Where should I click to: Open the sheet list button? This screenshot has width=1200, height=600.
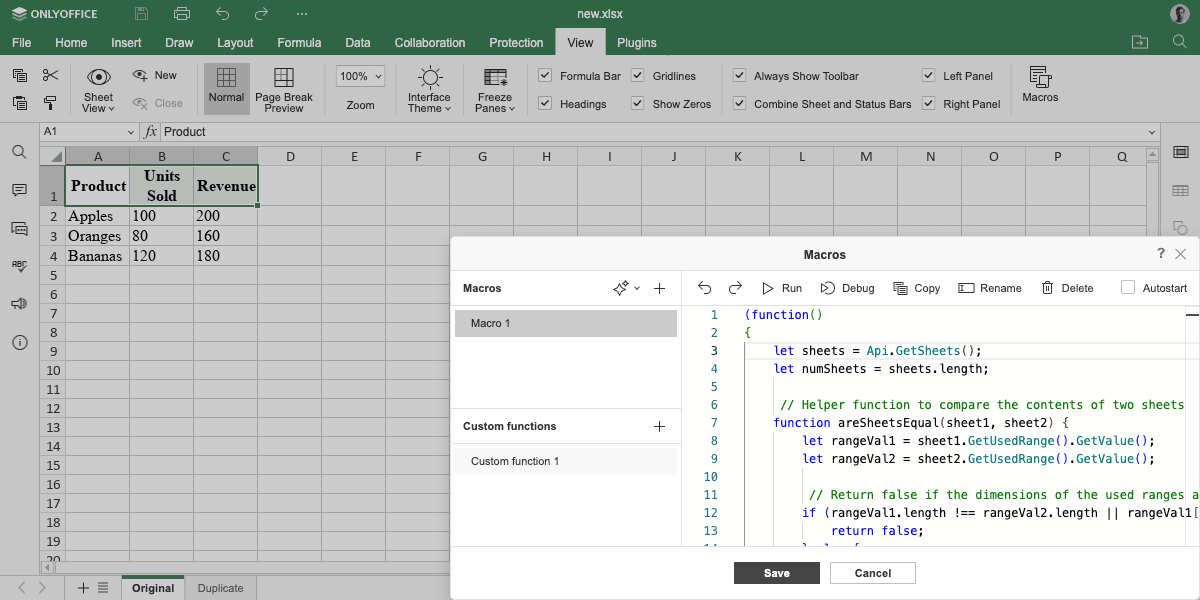[102, 588]
